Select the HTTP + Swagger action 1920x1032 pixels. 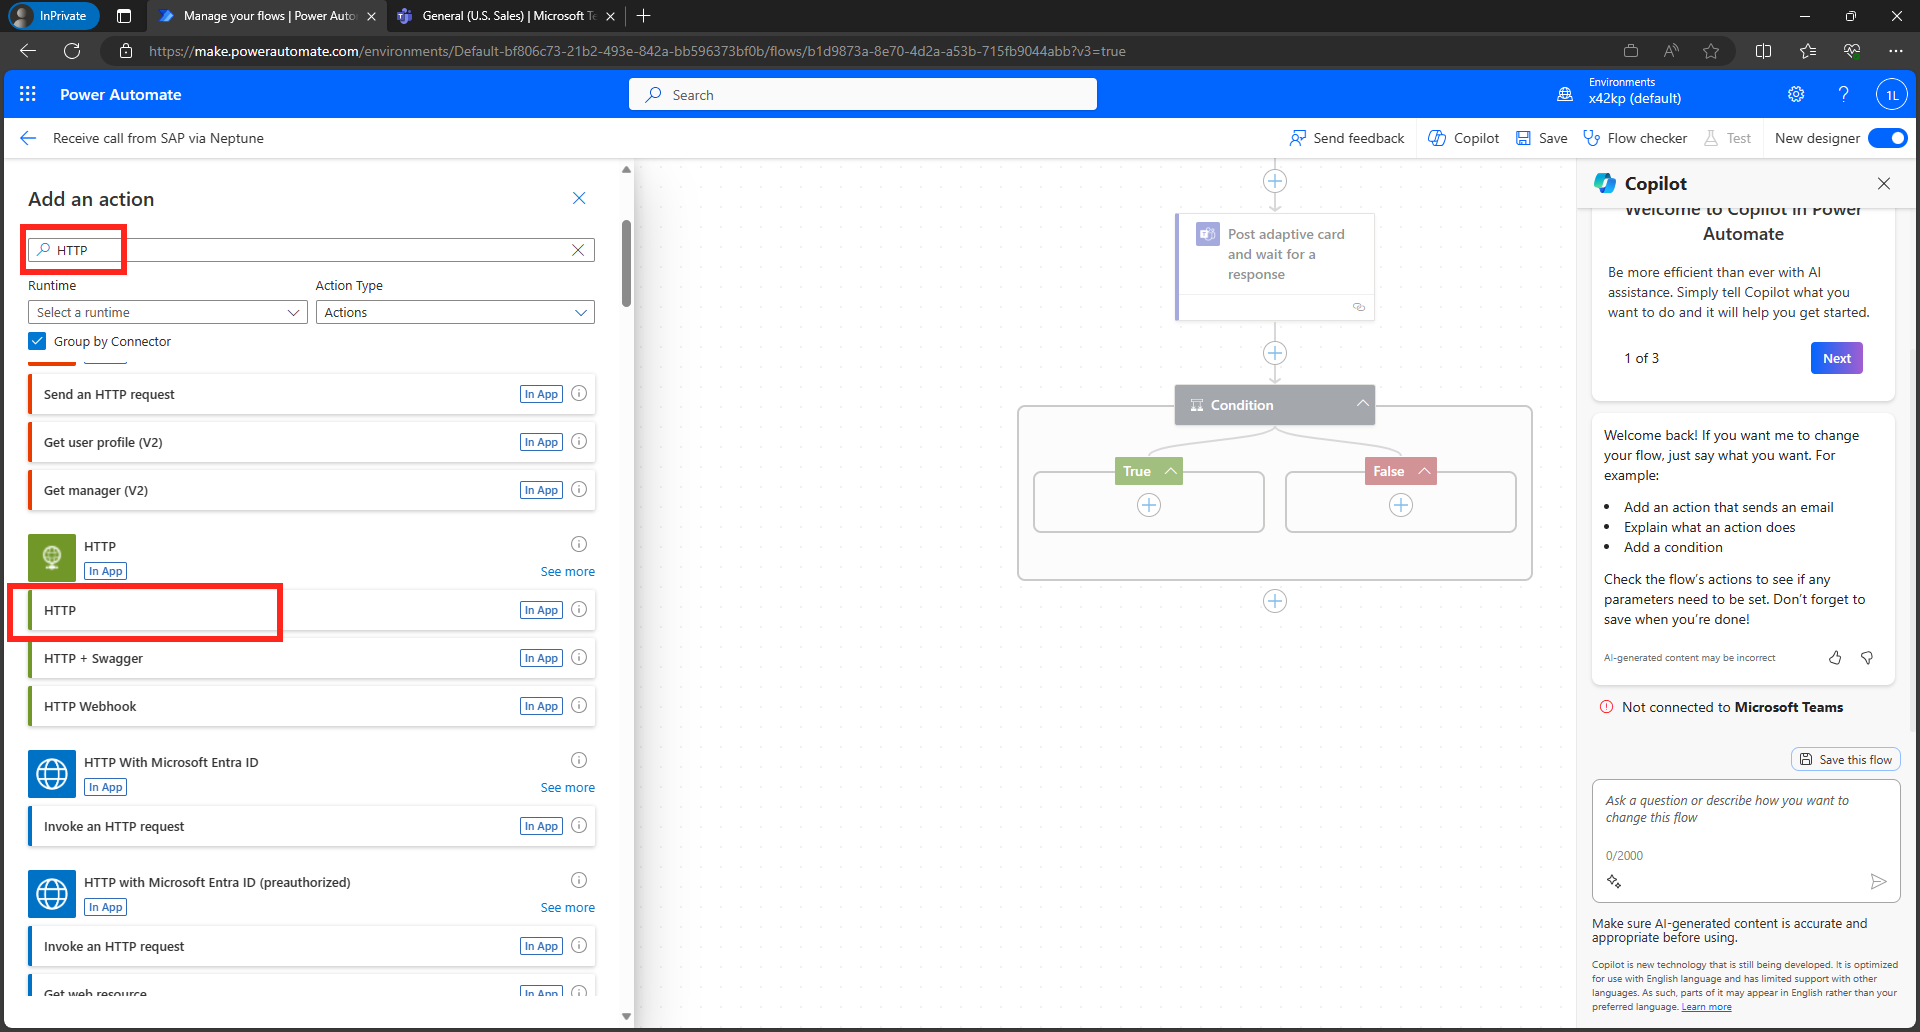[x=312, y=658]
